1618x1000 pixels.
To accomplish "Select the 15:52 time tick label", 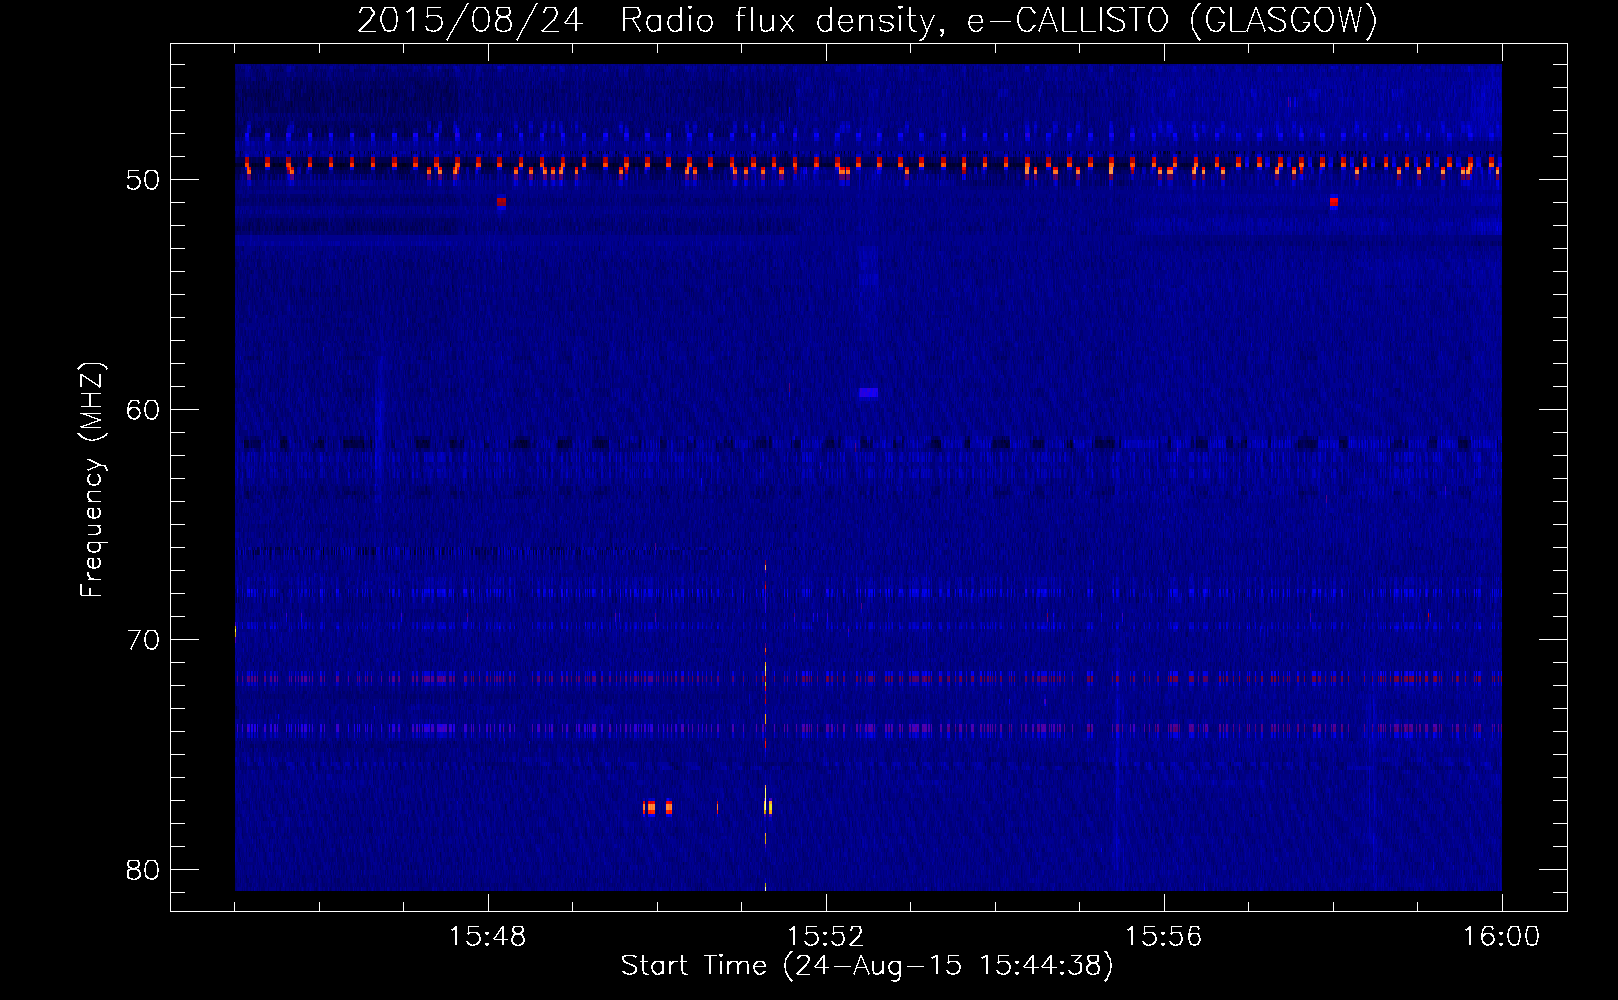I will coord(825,937).
